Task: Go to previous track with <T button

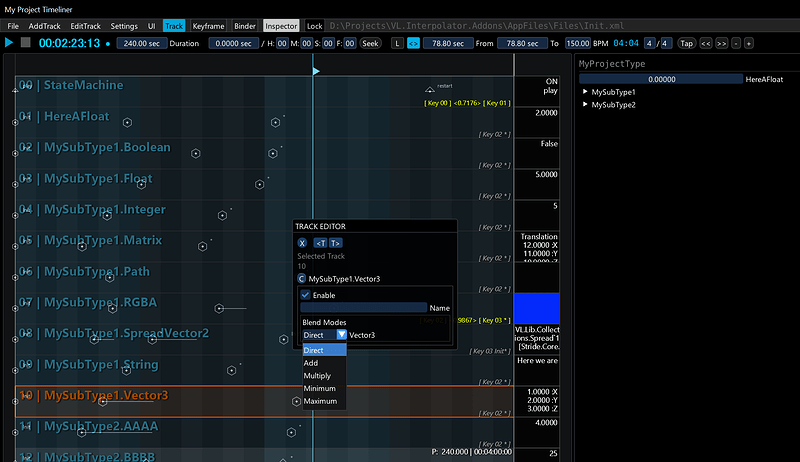Action: [x=320, y=243]
